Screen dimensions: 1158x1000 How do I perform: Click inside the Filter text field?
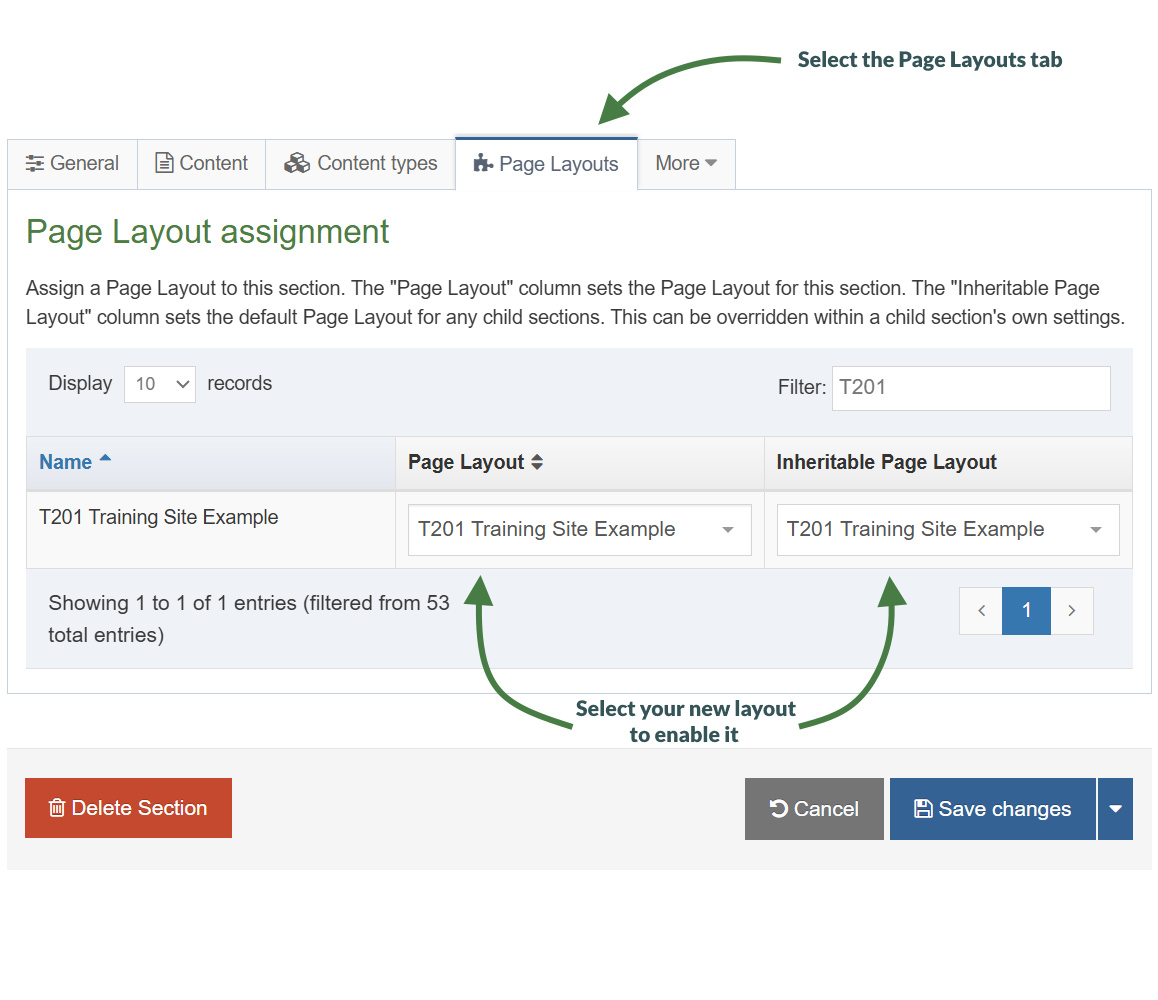[x=970, y=388]
